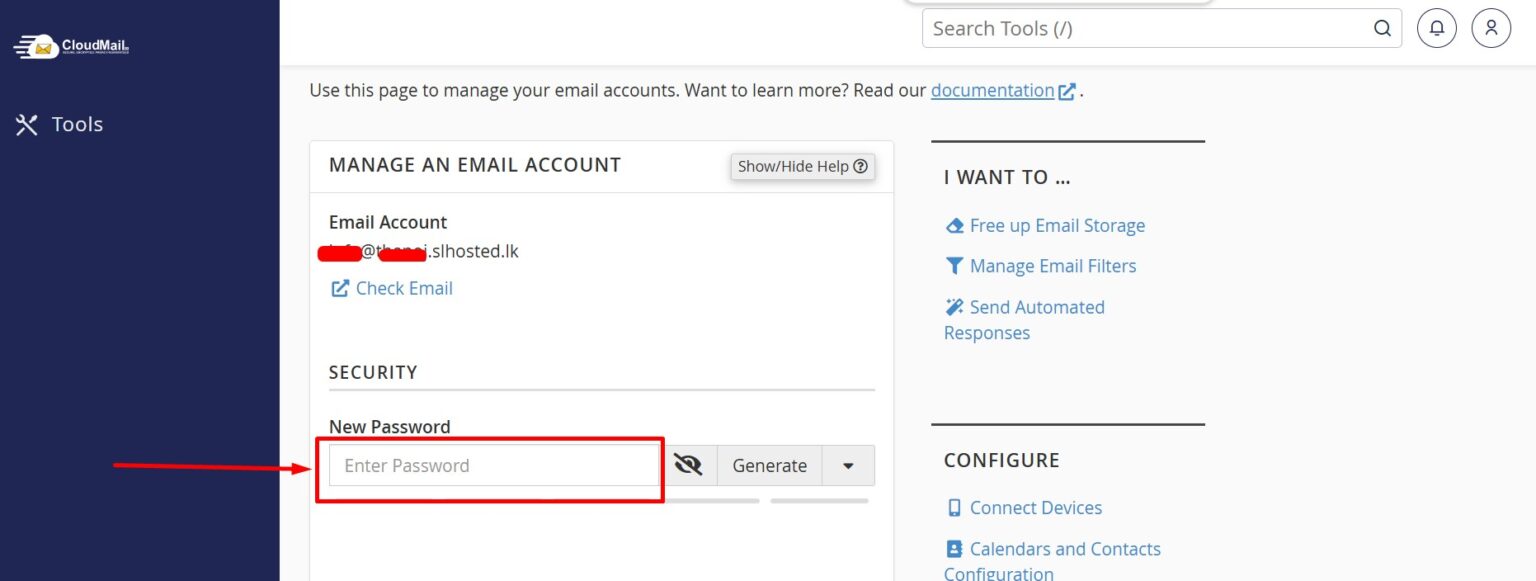1536x581 pixels.
Task: Click Connect Devices link
Action: coord(1035,508)
